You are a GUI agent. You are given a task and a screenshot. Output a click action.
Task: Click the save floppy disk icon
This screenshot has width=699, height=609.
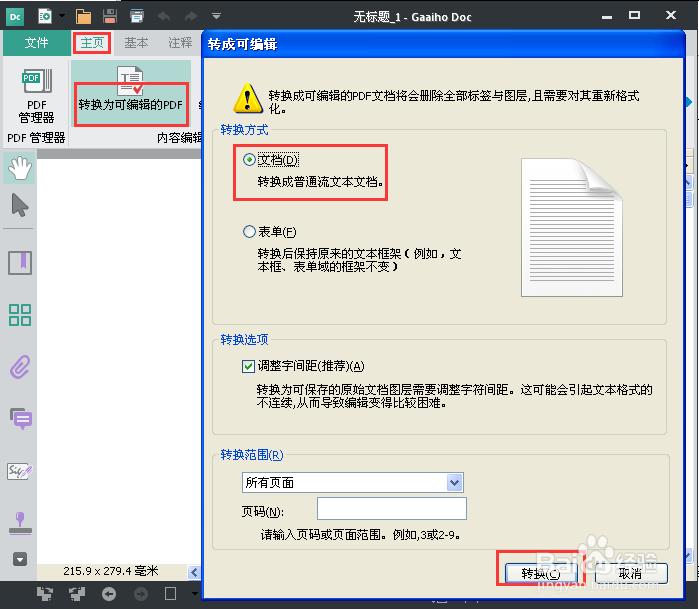pyautogui.click(x=110, y=16)
